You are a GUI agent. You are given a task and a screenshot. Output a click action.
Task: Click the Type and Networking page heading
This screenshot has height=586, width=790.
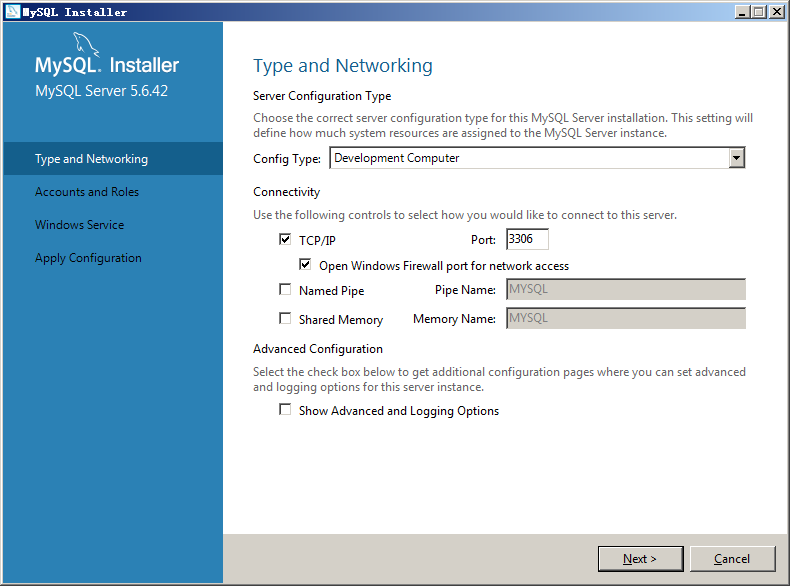coord(343,66)
